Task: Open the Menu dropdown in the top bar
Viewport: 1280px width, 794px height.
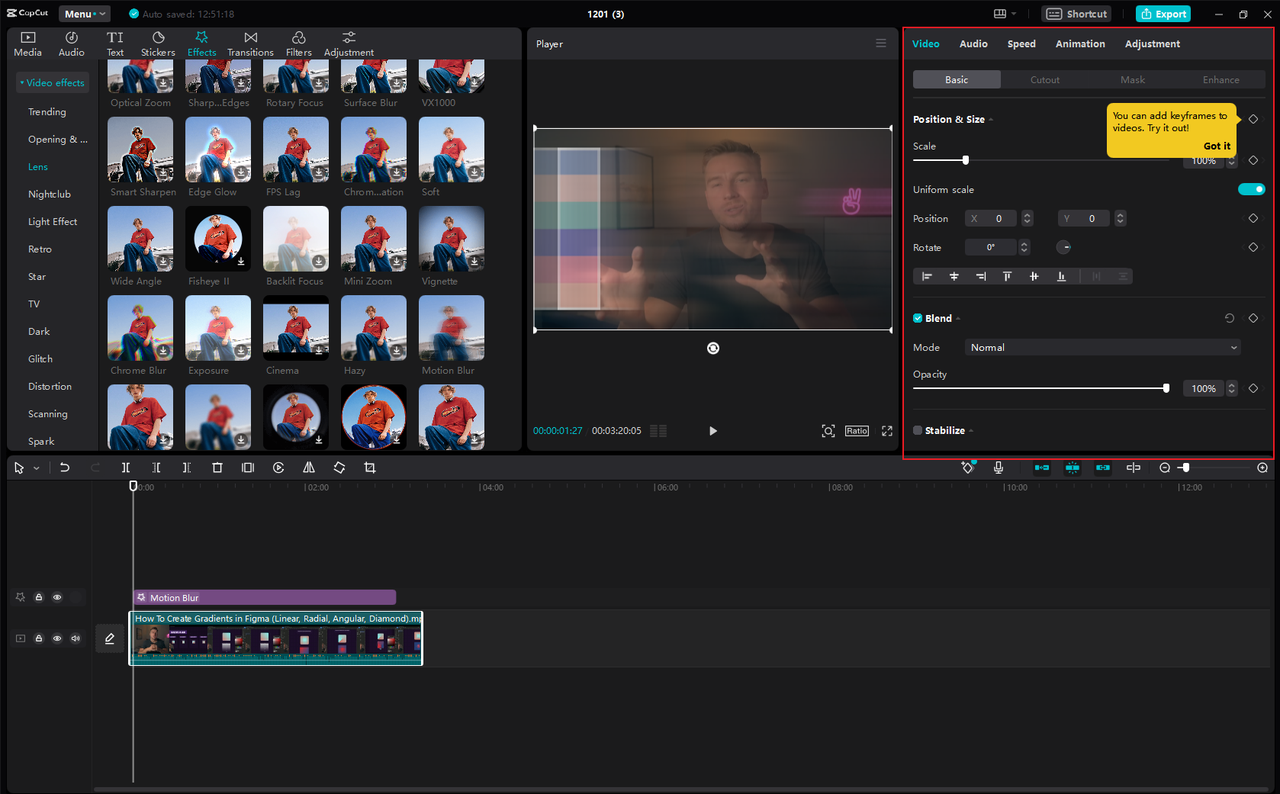Action: coord(84,13)
